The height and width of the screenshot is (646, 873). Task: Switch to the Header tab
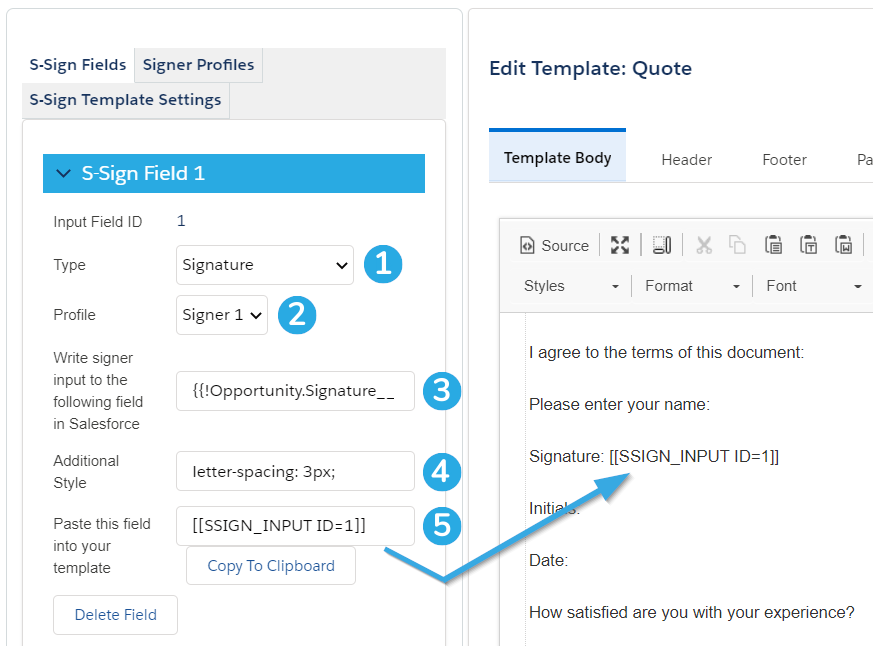coord(686,160)
